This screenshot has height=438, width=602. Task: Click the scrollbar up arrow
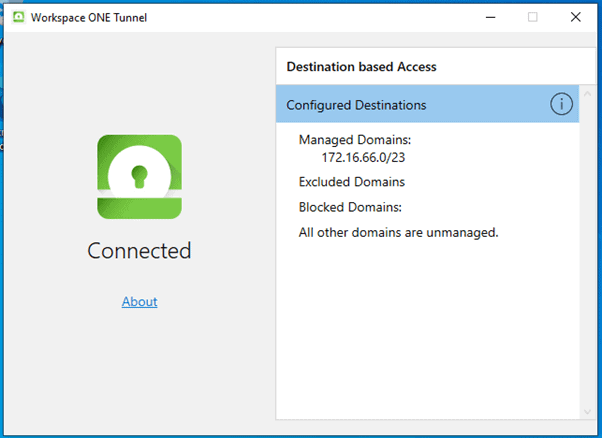587,94
